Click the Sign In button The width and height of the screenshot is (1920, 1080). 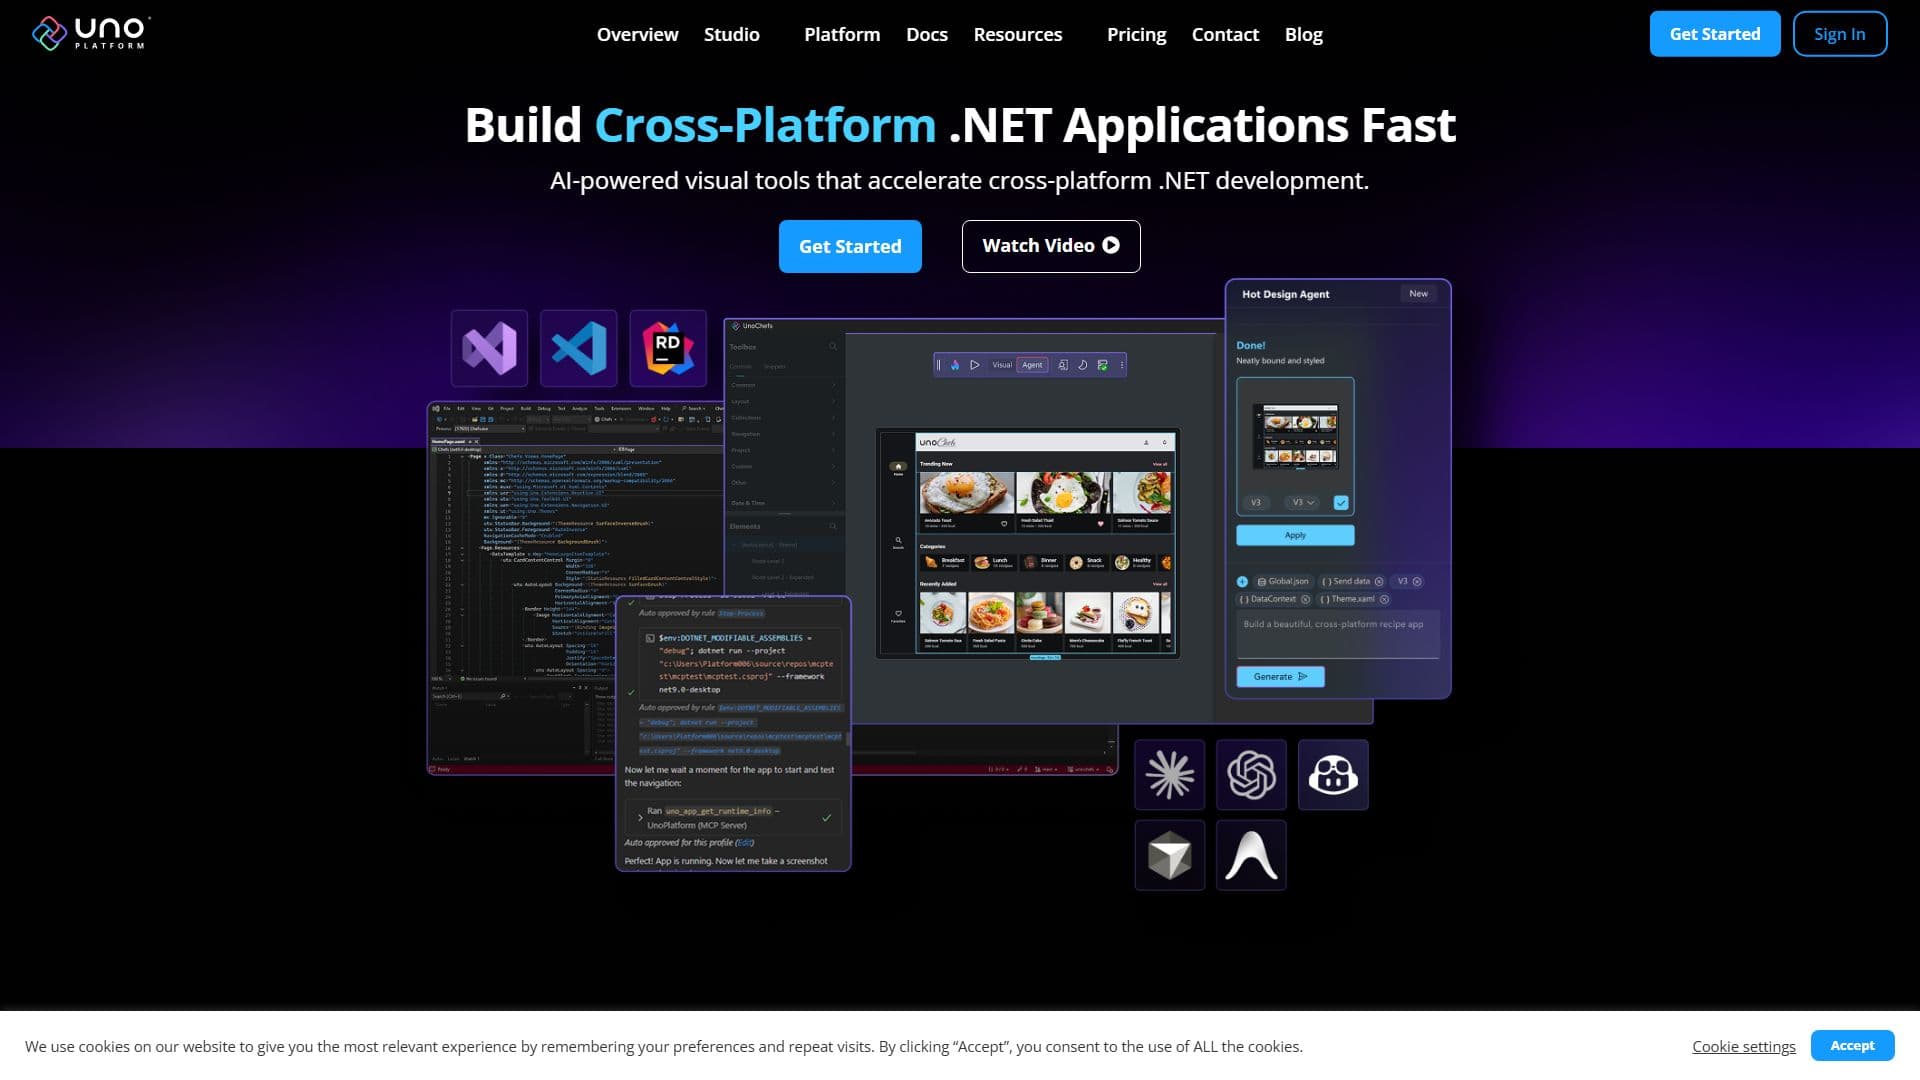[x=1839, y=34]
